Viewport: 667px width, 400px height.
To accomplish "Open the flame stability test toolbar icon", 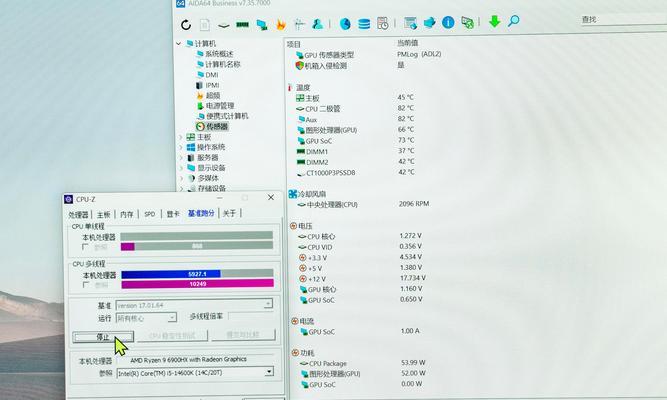I will [281, 24].
